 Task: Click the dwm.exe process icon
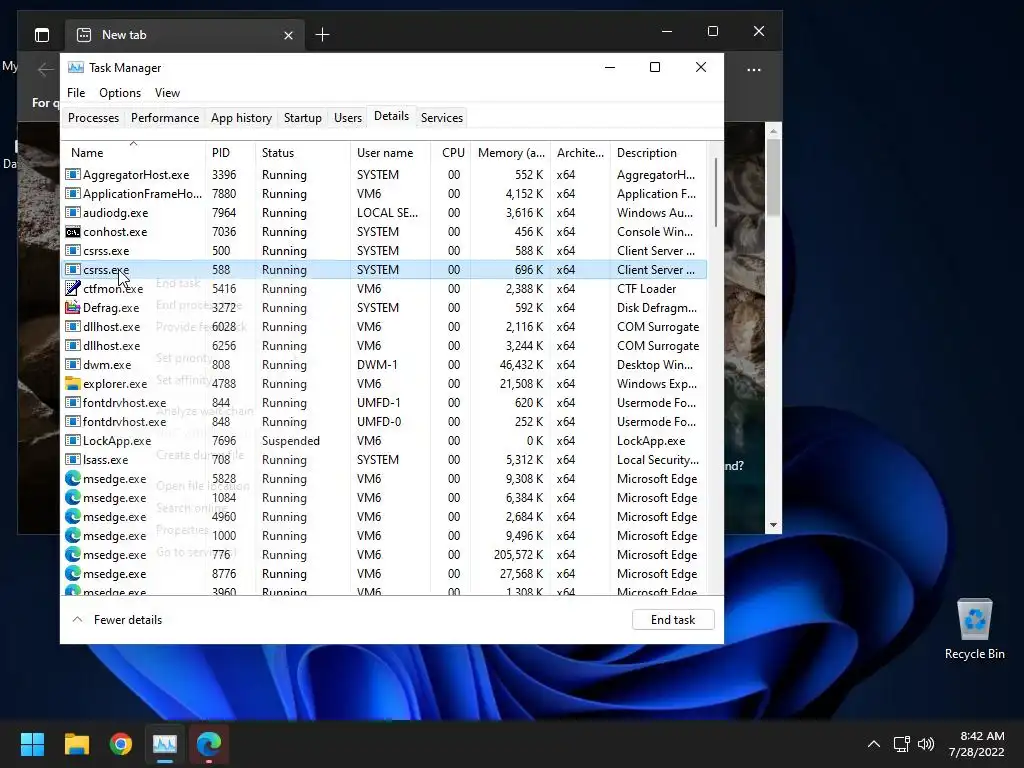click(x=72, y=364)
